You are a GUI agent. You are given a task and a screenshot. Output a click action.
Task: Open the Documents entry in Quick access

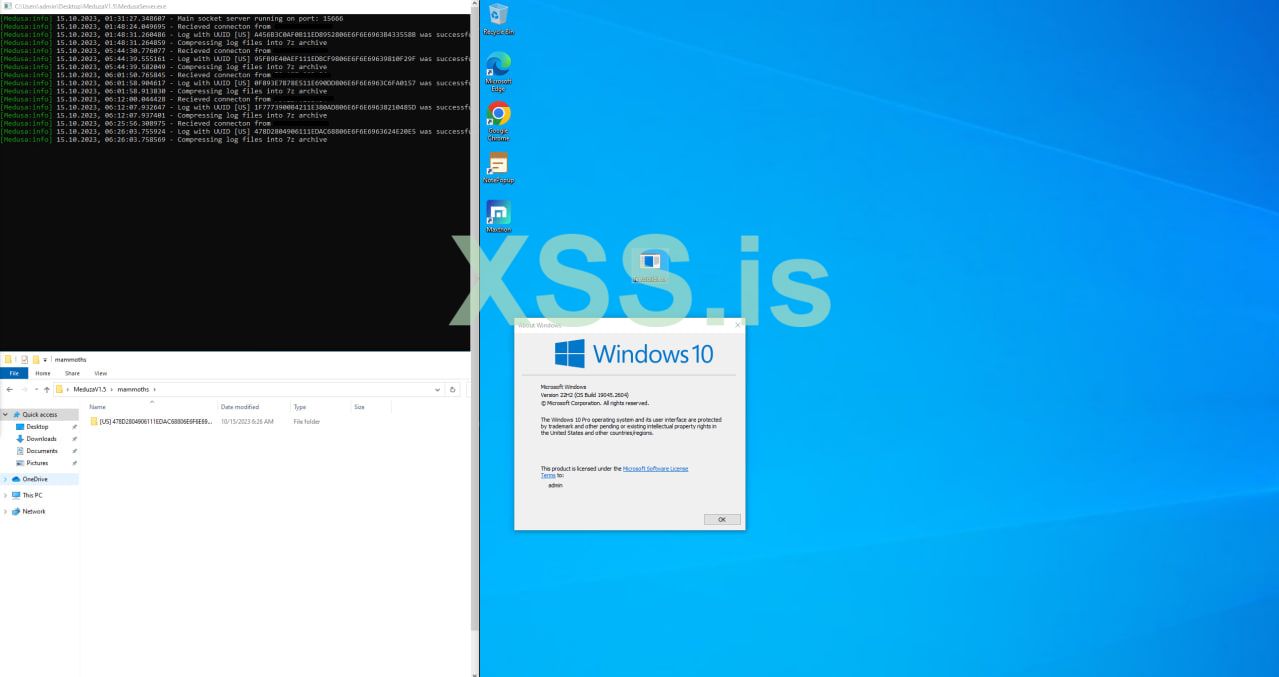pos(40,450)
